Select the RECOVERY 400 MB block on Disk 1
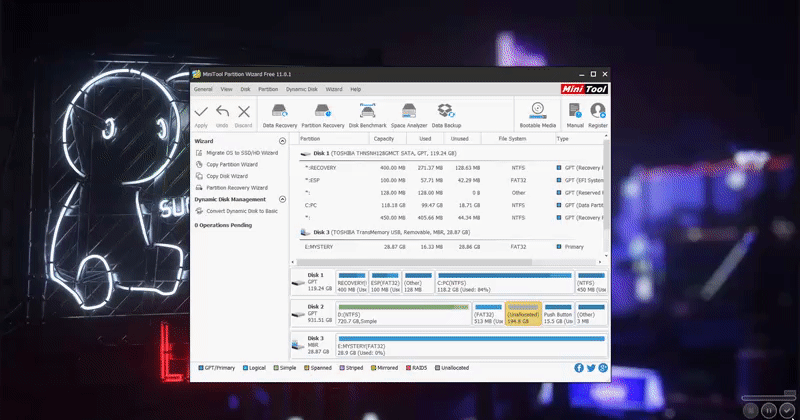Image resolution: width=800 pixels, height=420 pixels. 352,282
